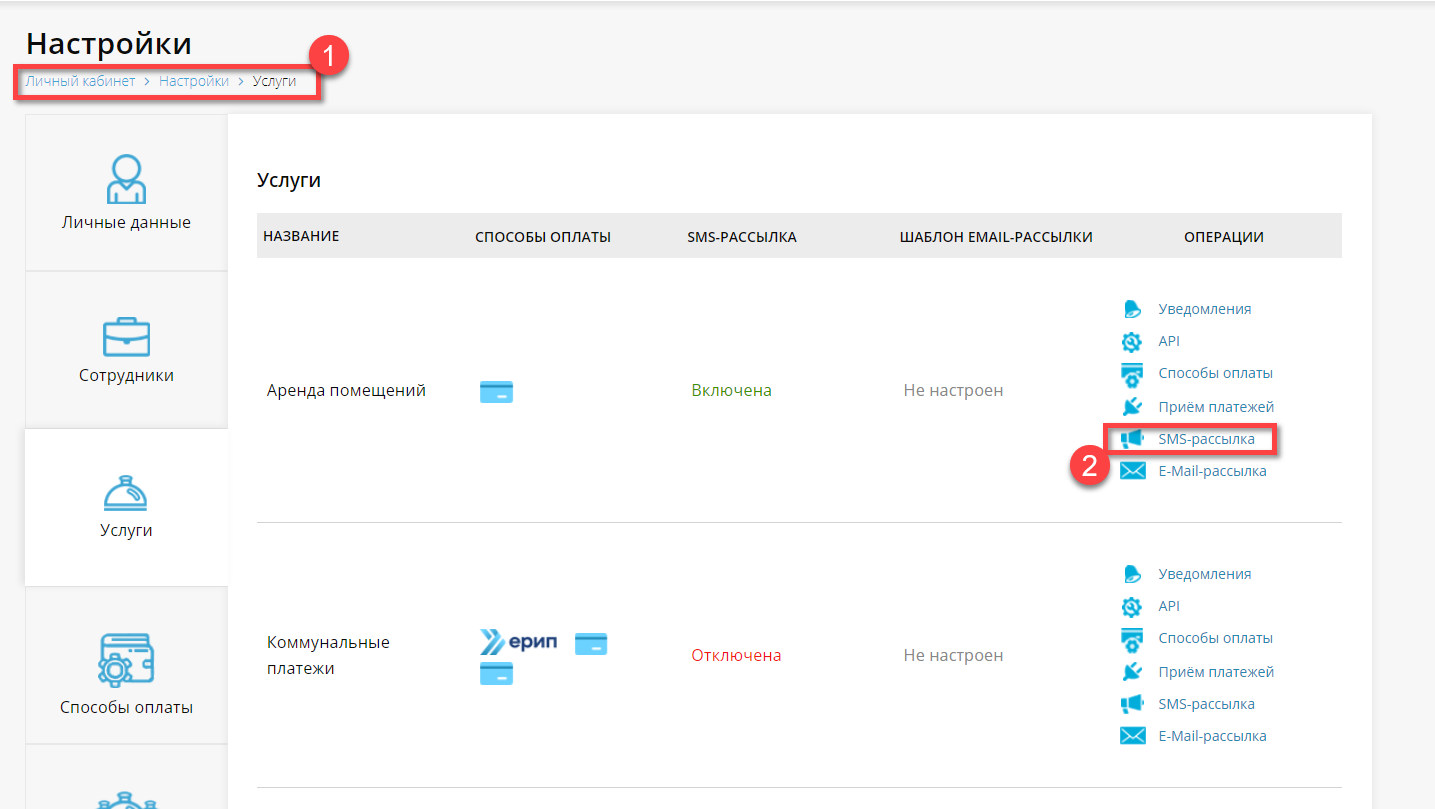Click Не настроен in Аренда помещений row
The width and height of the screenshot is (1435, 809).
click(953, 391)
